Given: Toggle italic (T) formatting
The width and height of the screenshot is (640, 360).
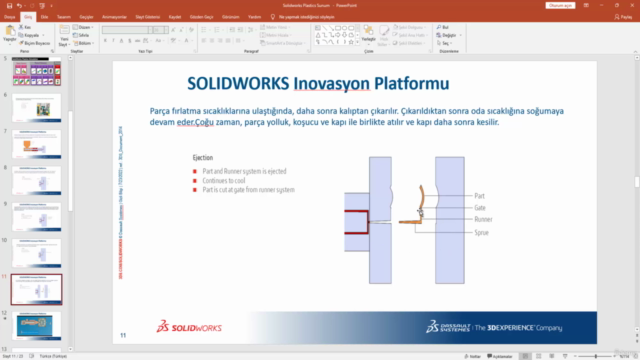Looking at the screenshot, I should tap(113, 40).
